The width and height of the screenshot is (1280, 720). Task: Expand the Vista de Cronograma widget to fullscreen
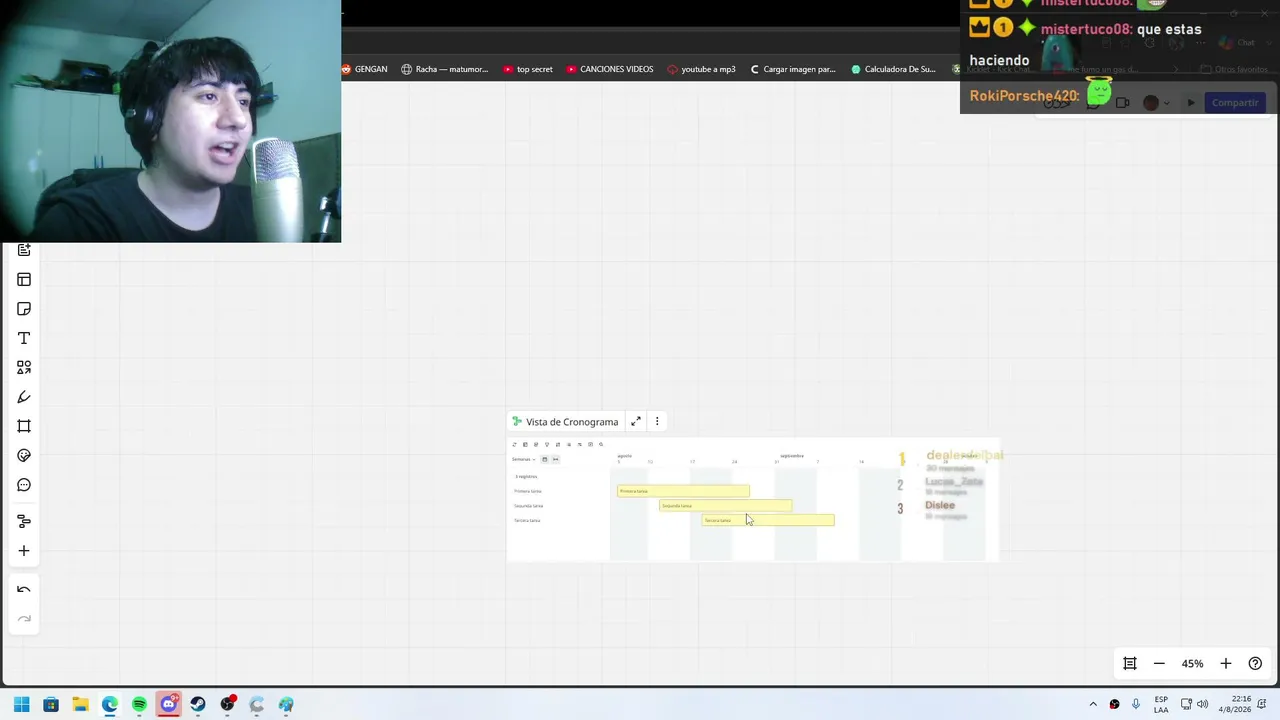coord(636,422)
